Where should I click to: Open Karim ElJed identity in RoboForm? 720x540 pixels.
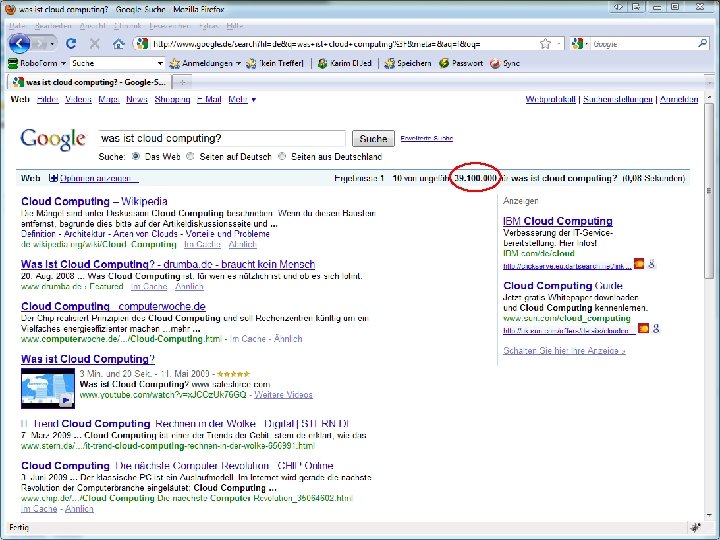(x=345, y=63)
